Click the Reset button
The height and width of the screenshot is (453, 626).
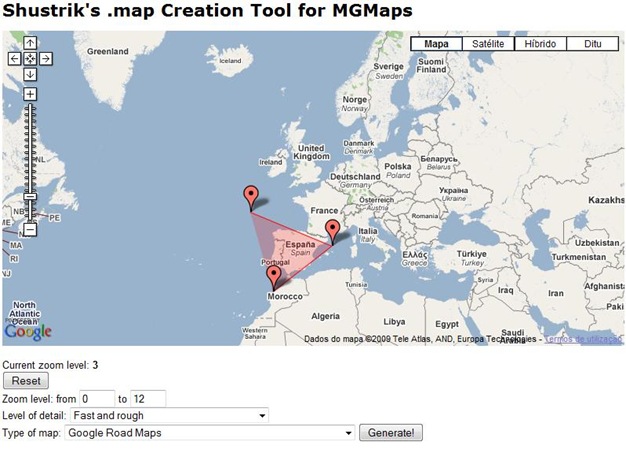(x=26, y=381)
